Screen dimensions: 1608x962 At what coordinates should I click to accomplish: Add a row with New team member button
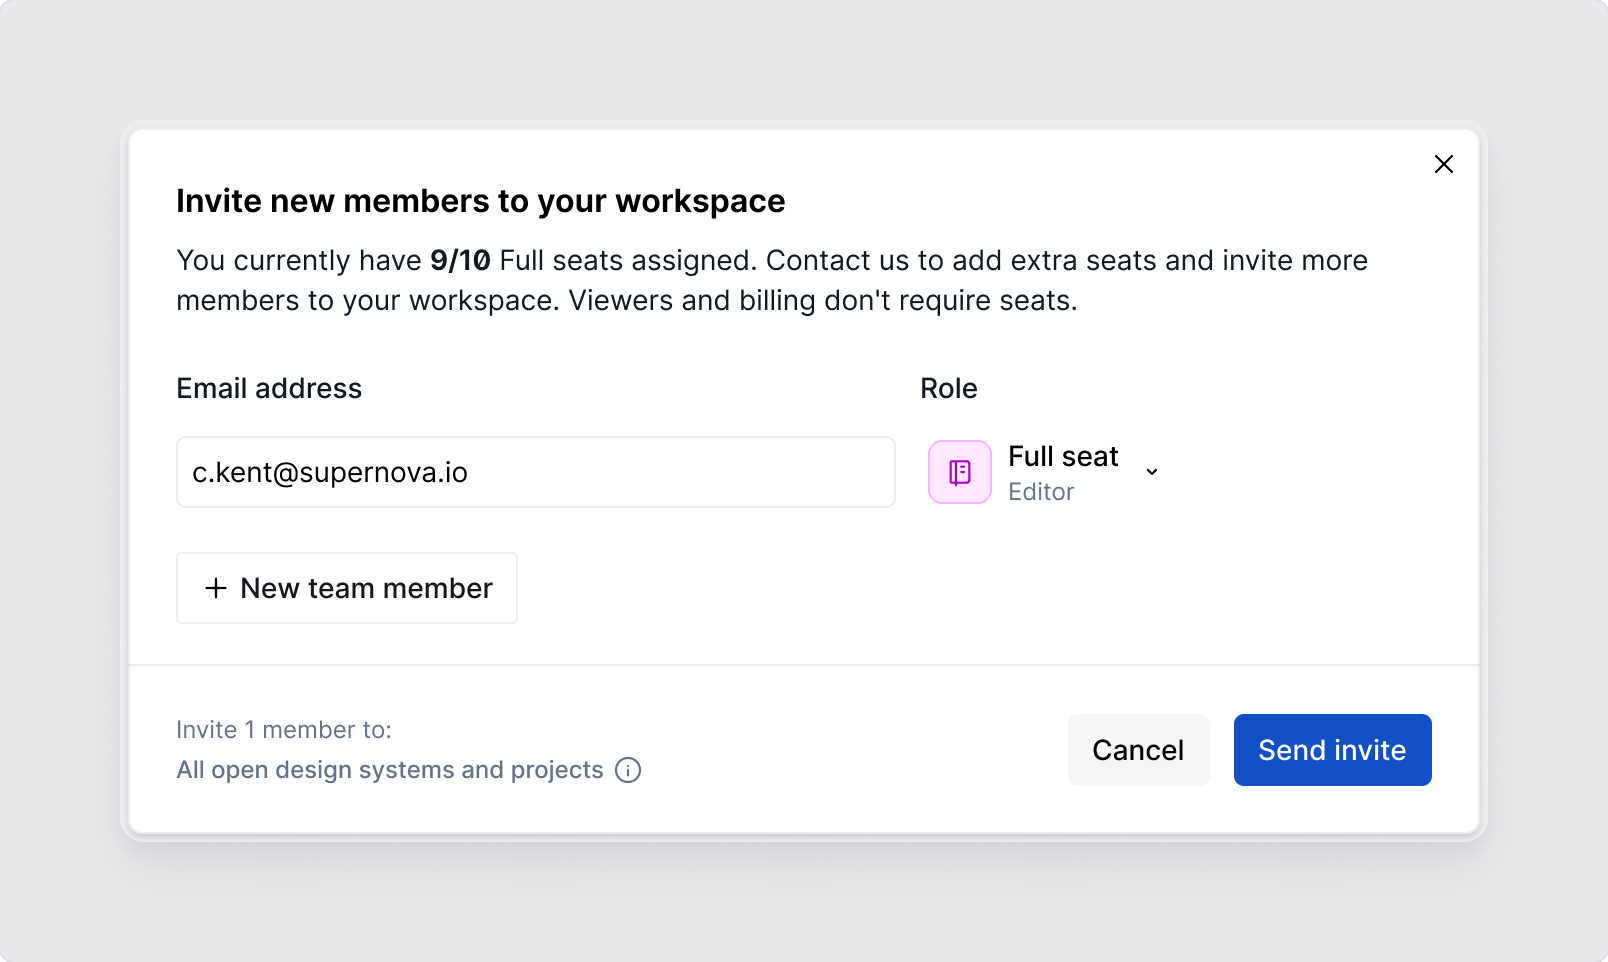[347, 588]
